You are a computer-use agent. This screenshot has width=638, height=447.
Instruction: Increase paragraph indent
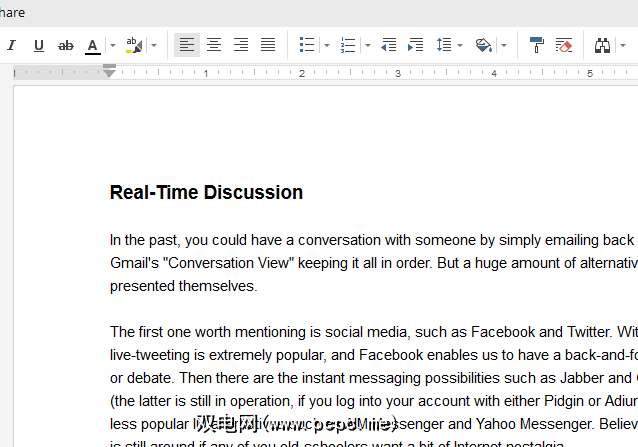416,45
